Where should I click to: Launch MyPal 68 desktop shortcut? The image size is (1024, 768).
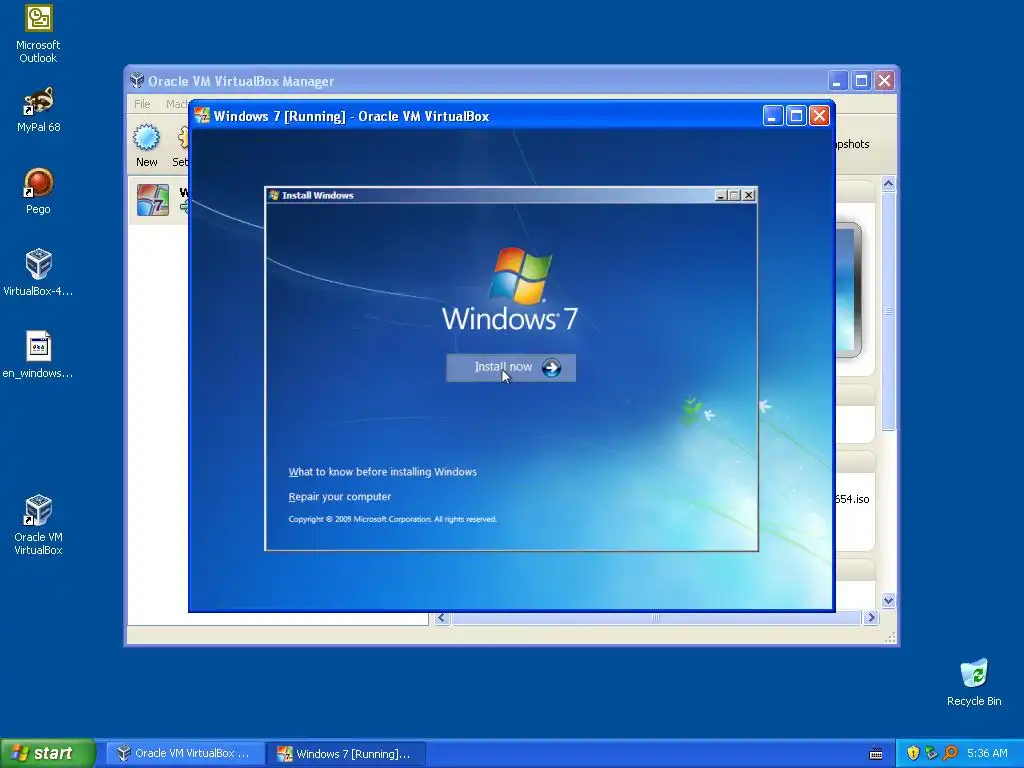[x=38, y=110]
